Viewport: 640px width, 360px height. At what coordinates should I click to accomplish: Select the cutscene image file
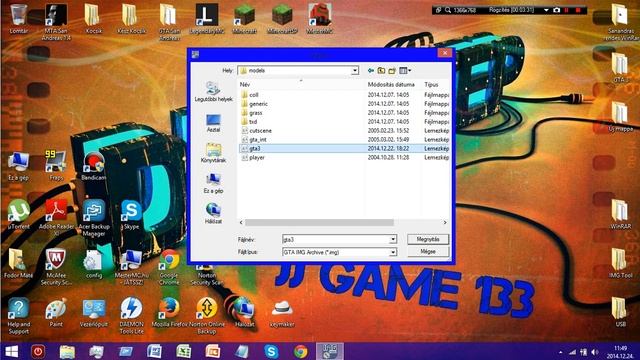pyautogui.click(x=260, y=131)
